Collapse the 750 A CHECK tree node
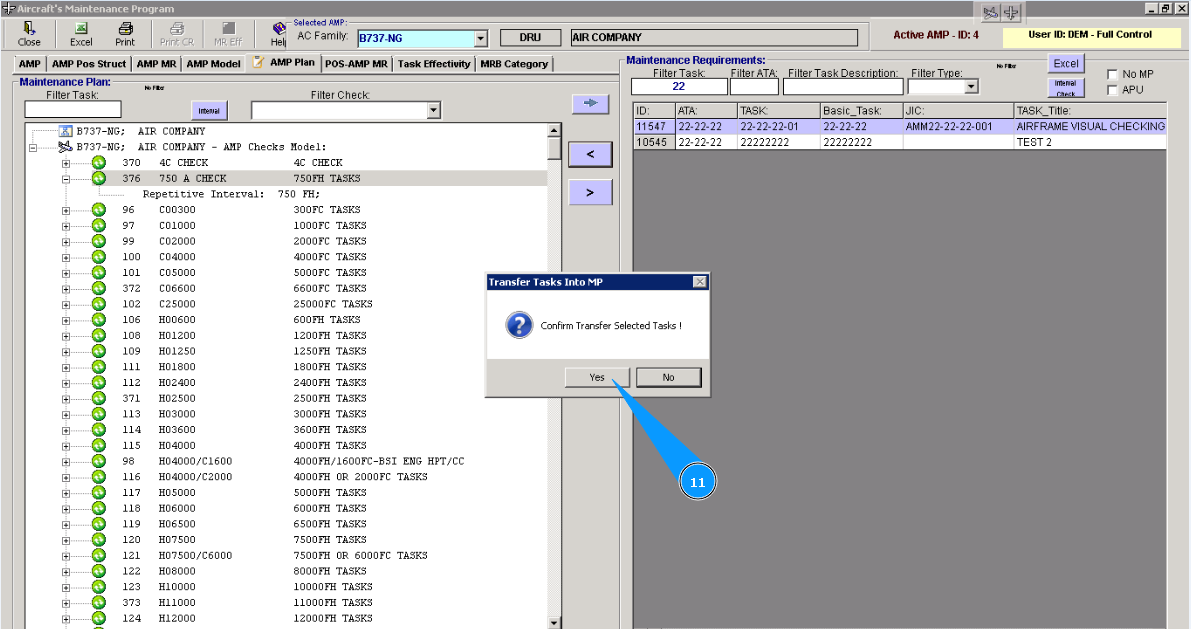 pyautogui.click(x=67, y=179)
